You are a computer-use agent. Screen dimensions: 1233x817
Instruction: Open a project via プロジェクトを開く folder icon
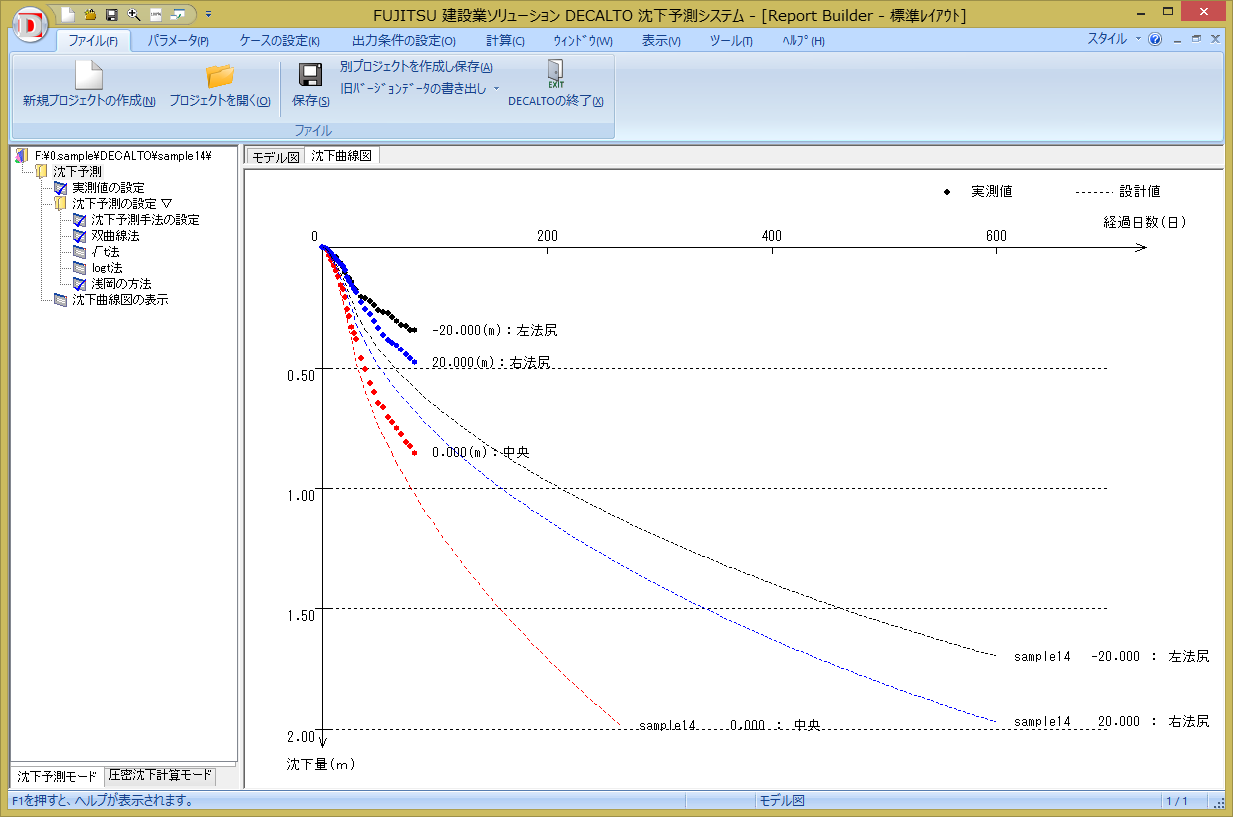[x=219, y=76]
